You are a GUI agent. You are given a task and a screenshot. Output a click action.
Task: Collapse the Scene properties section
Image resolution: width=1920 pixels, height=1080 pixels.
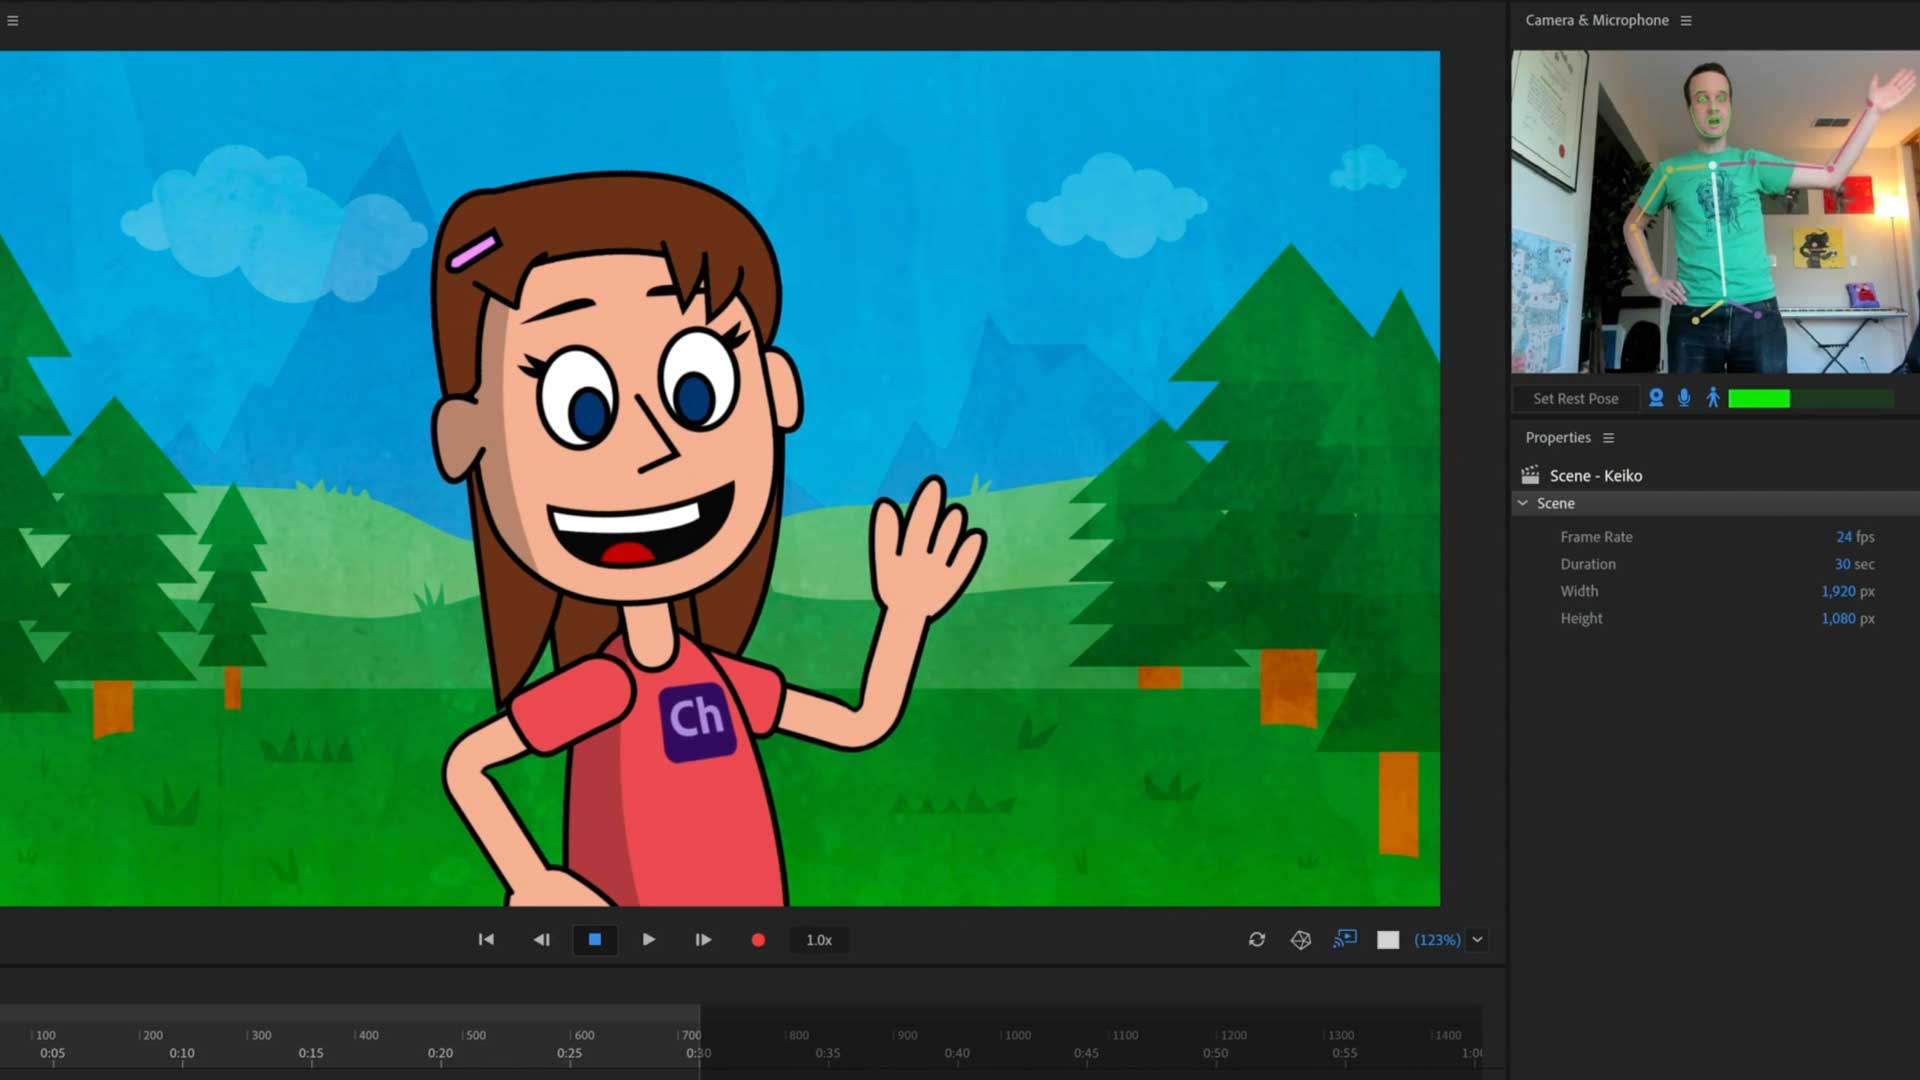pos(1523,503)
